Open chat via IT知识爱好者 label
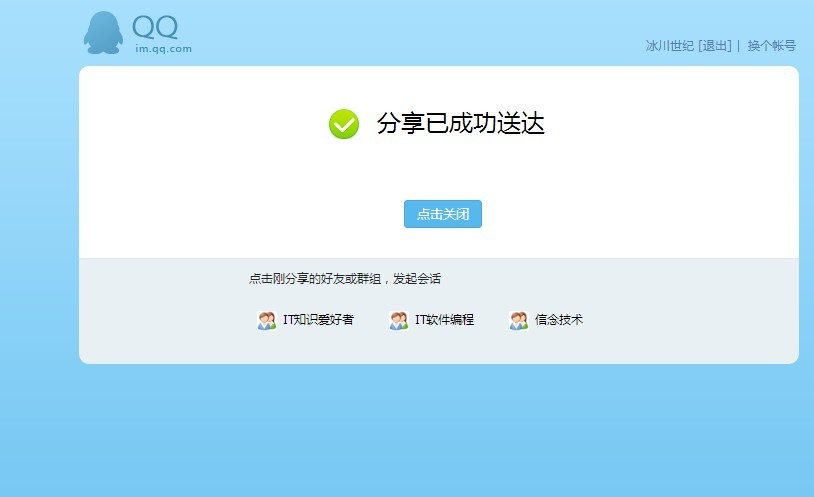814x497 pixels. 318,320
